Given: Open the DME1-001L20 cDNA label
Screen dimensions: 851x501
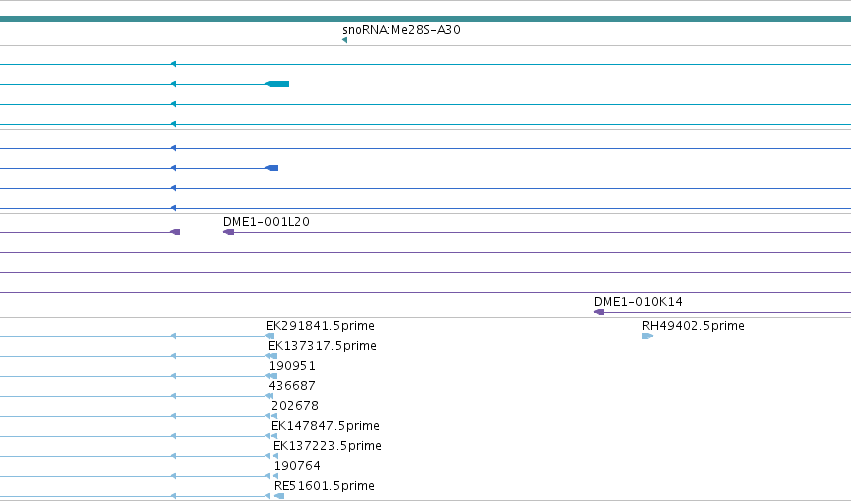Looking at the screenshot, I should tap(266, 221).
